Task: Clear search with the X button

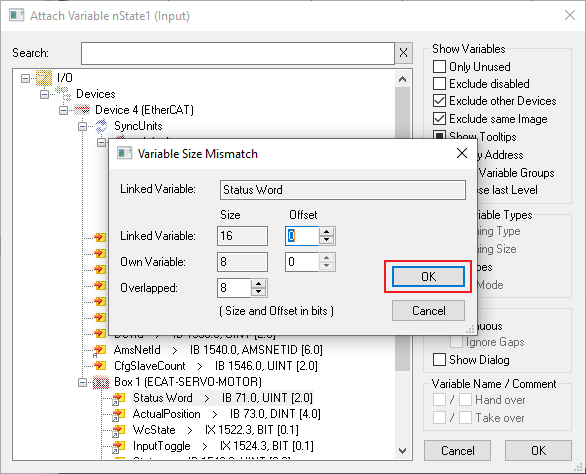Action: coord(403,53)
